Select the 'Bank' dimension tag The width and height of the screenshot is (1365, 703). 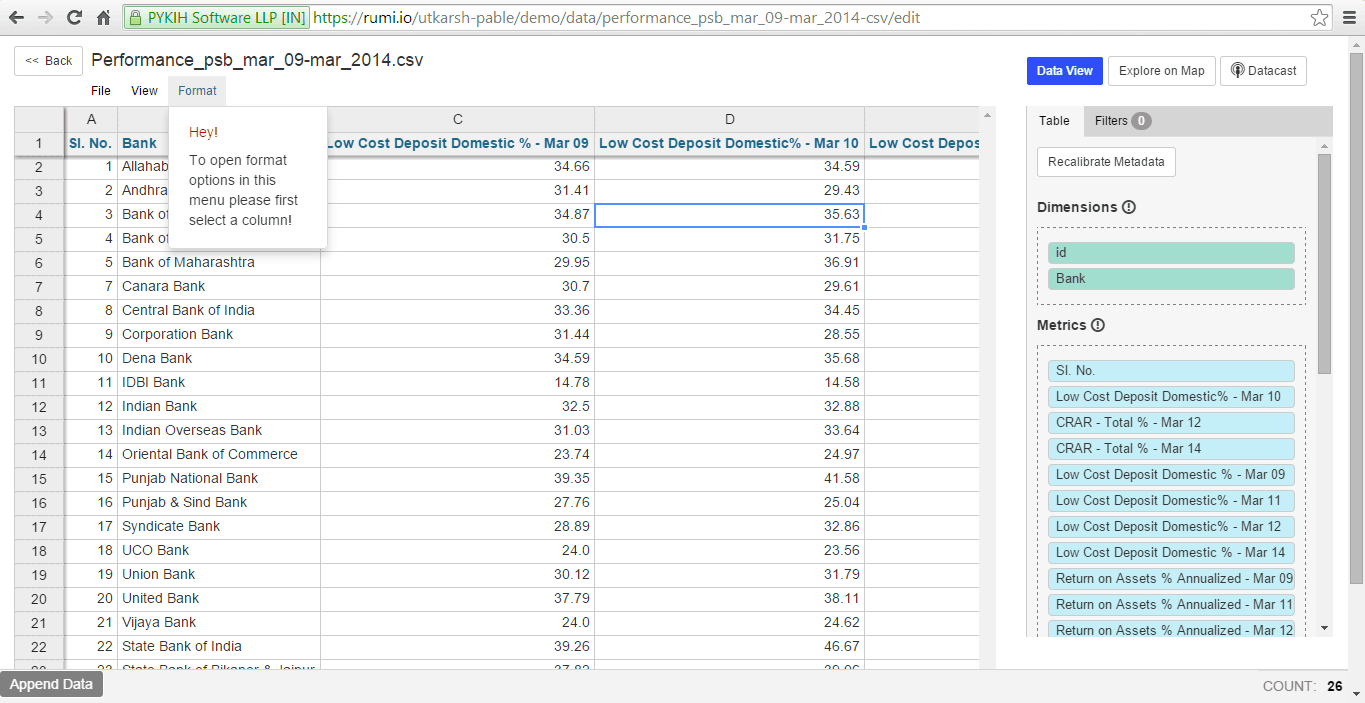click(1171, 279)
